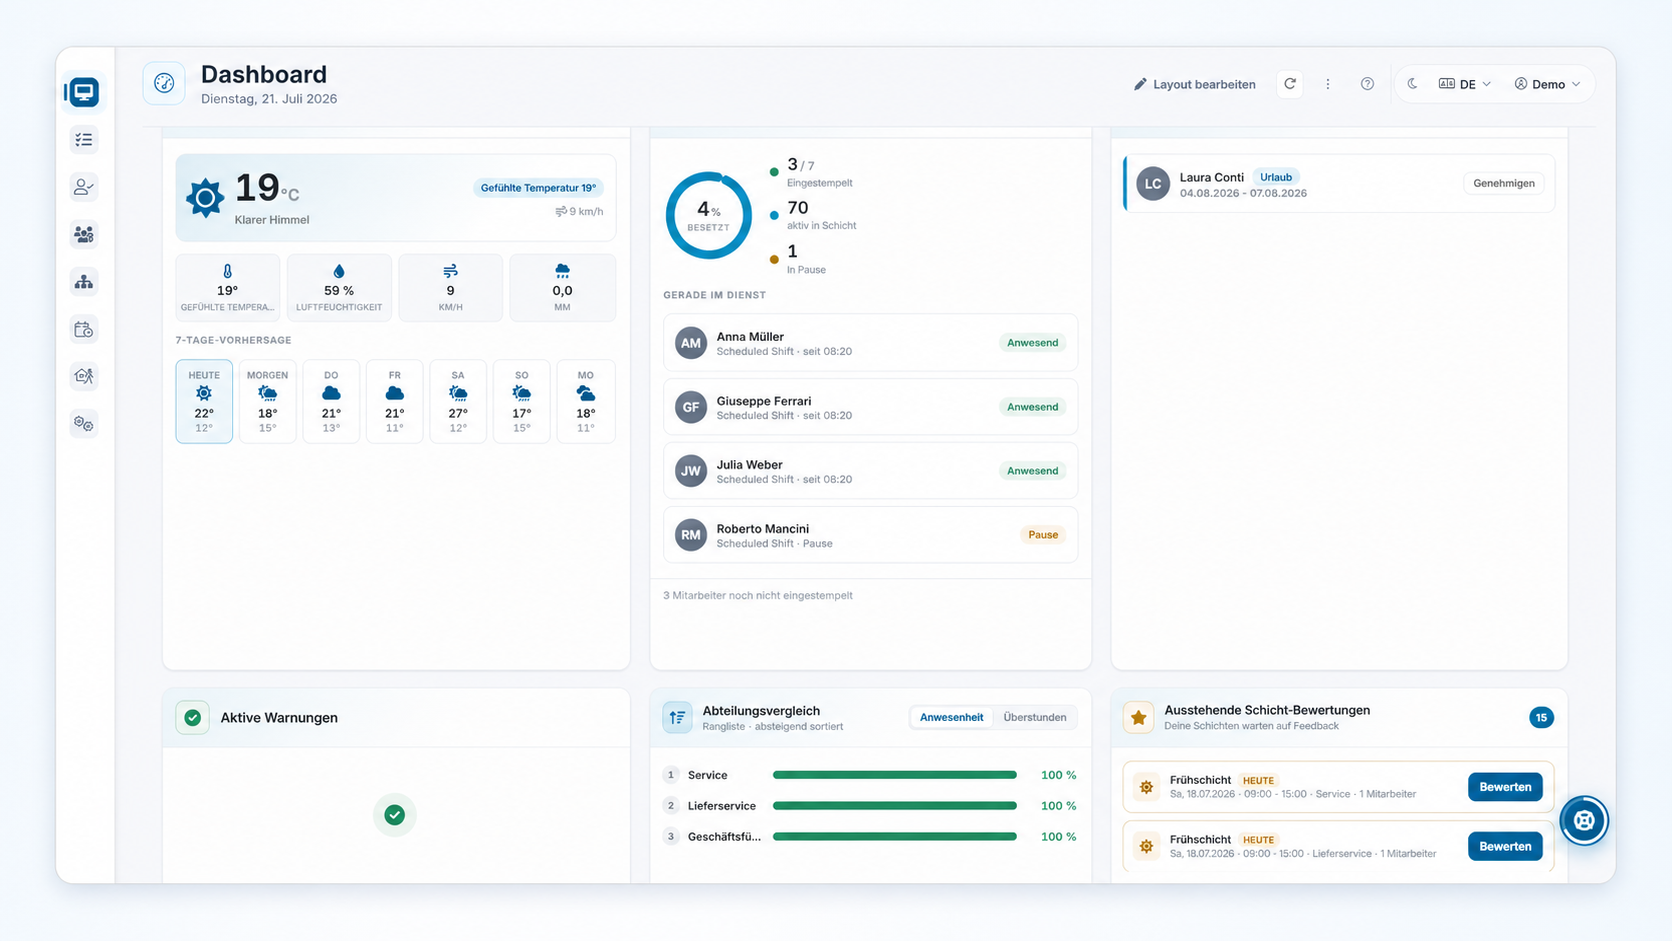Open the calendar schedule sidebar icon
This screenshot has height=941, width=1672.
pos(84,329)
